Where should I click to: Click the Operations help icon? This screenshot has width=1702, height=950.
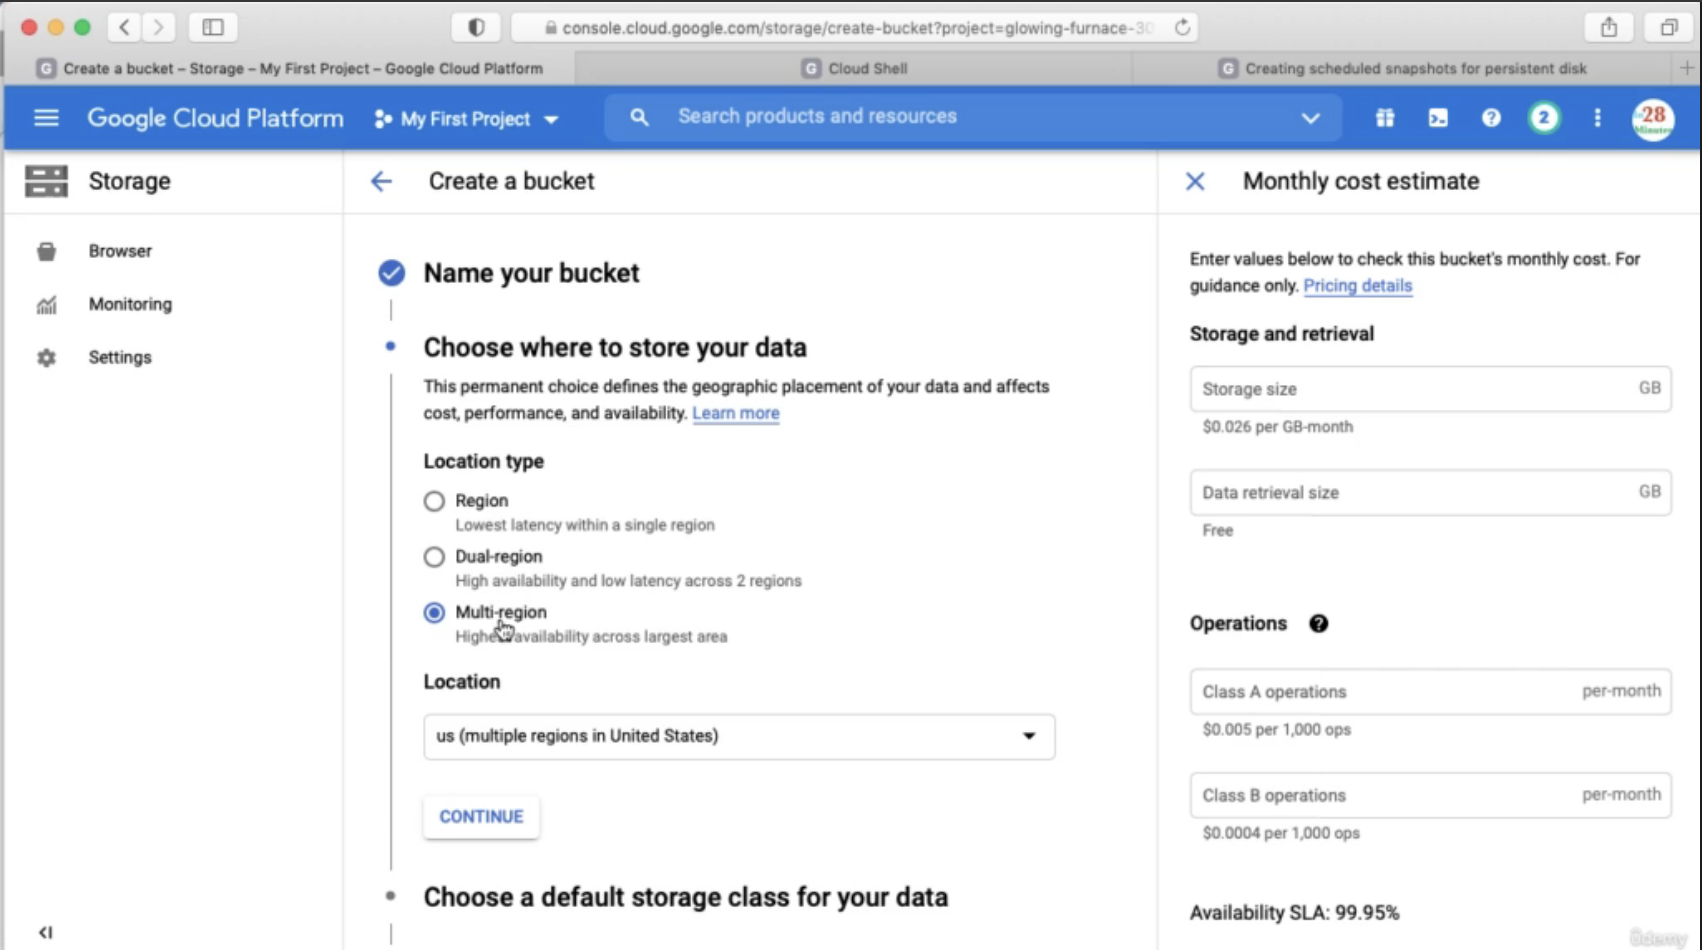point(1318,623)
